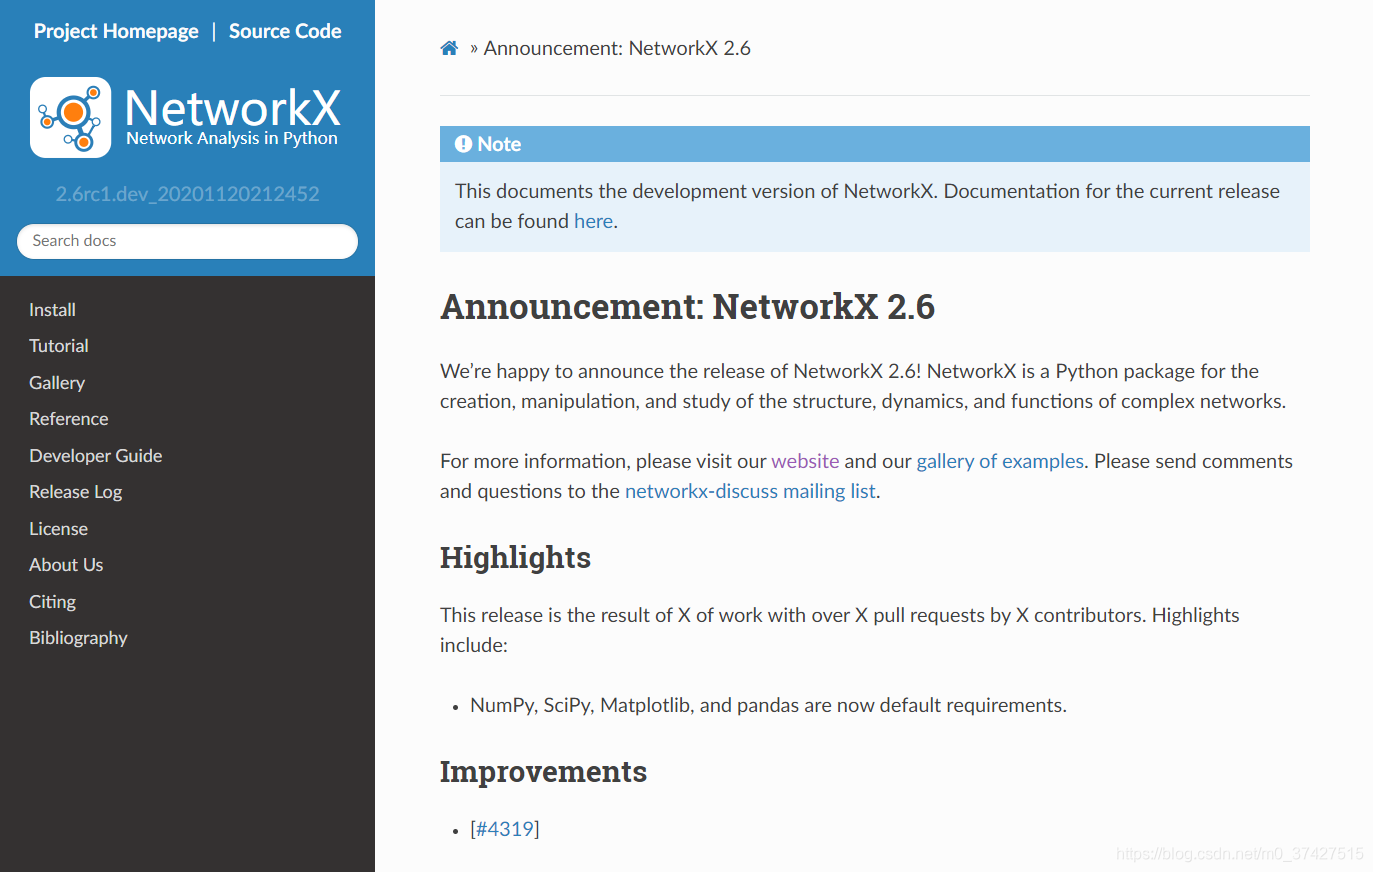Screen dimensions: 1373x872
Task: Open the Project Homepage link
Action: point(116,31)
